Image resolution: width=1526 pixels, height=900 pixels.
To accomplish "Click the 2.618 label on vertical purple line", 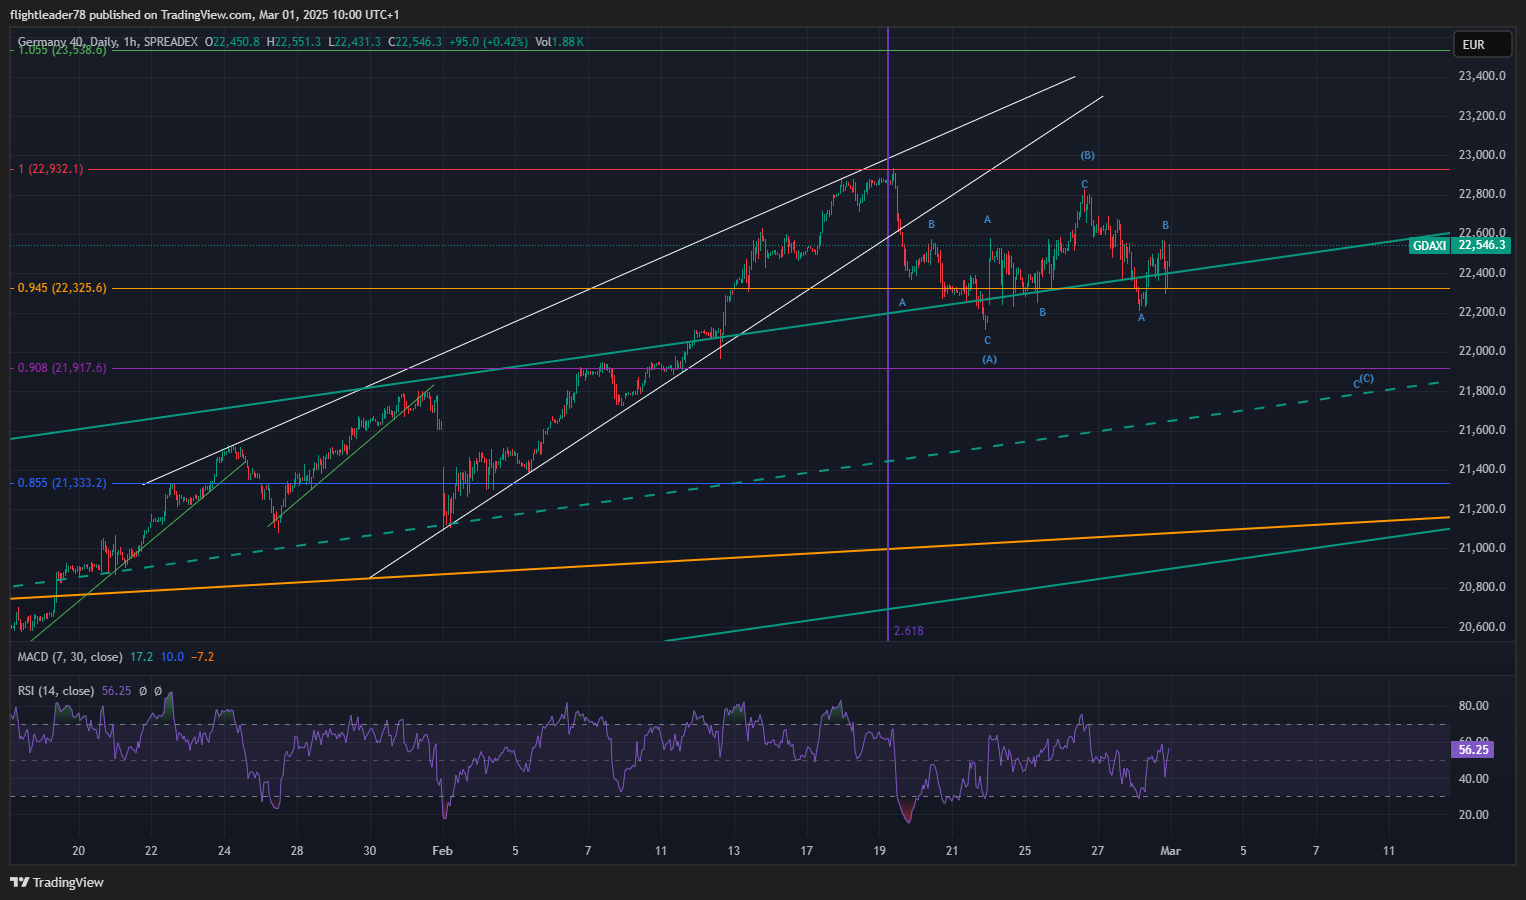I will coord(908,631).
